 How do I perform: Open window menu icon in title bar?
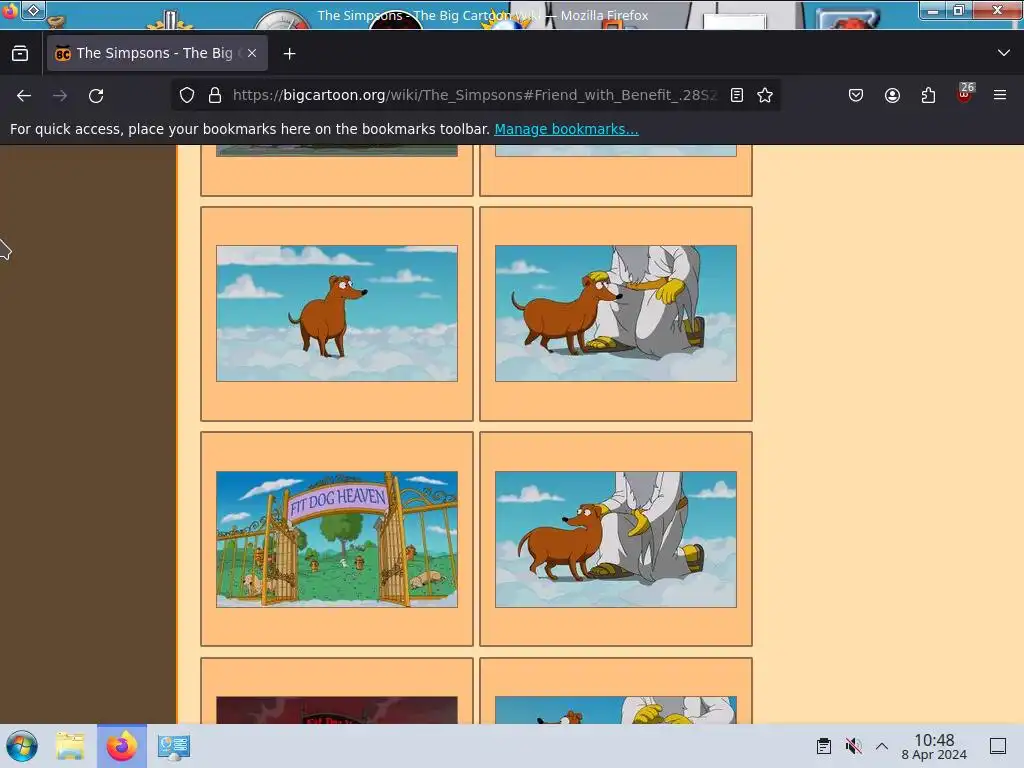(8, 10)
